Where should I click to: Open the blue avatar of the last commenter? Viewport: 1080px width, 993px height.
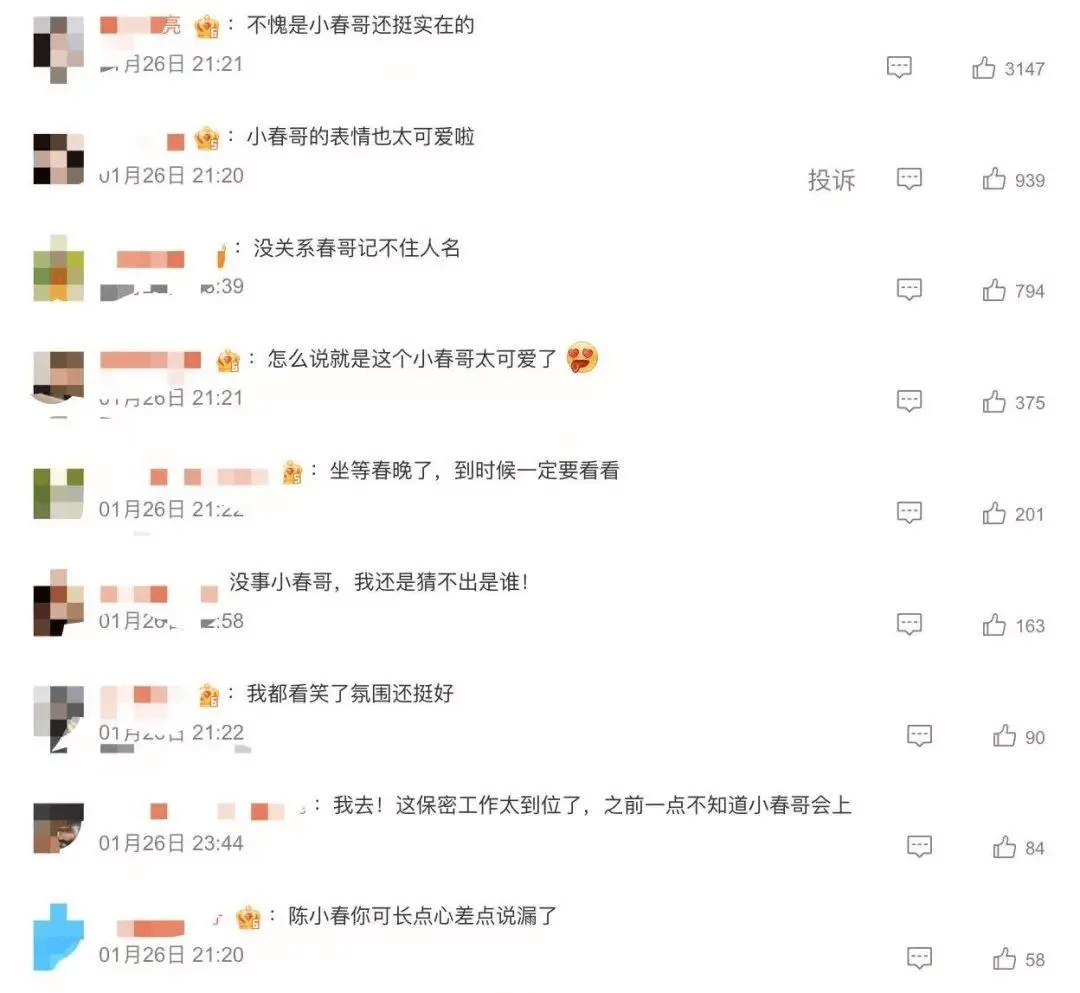(59, 937)
